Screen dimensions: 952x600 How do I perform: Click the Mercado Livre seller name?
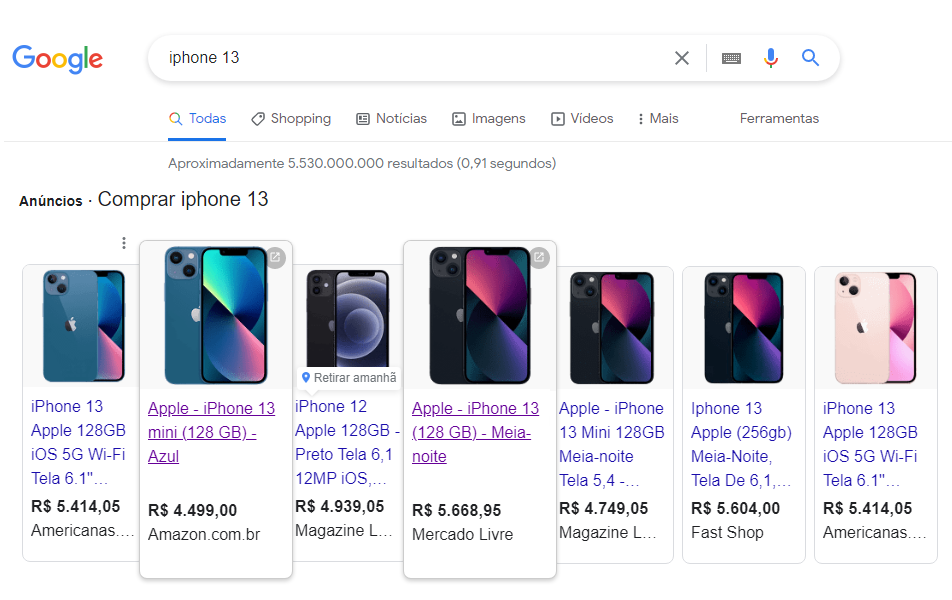463,534
